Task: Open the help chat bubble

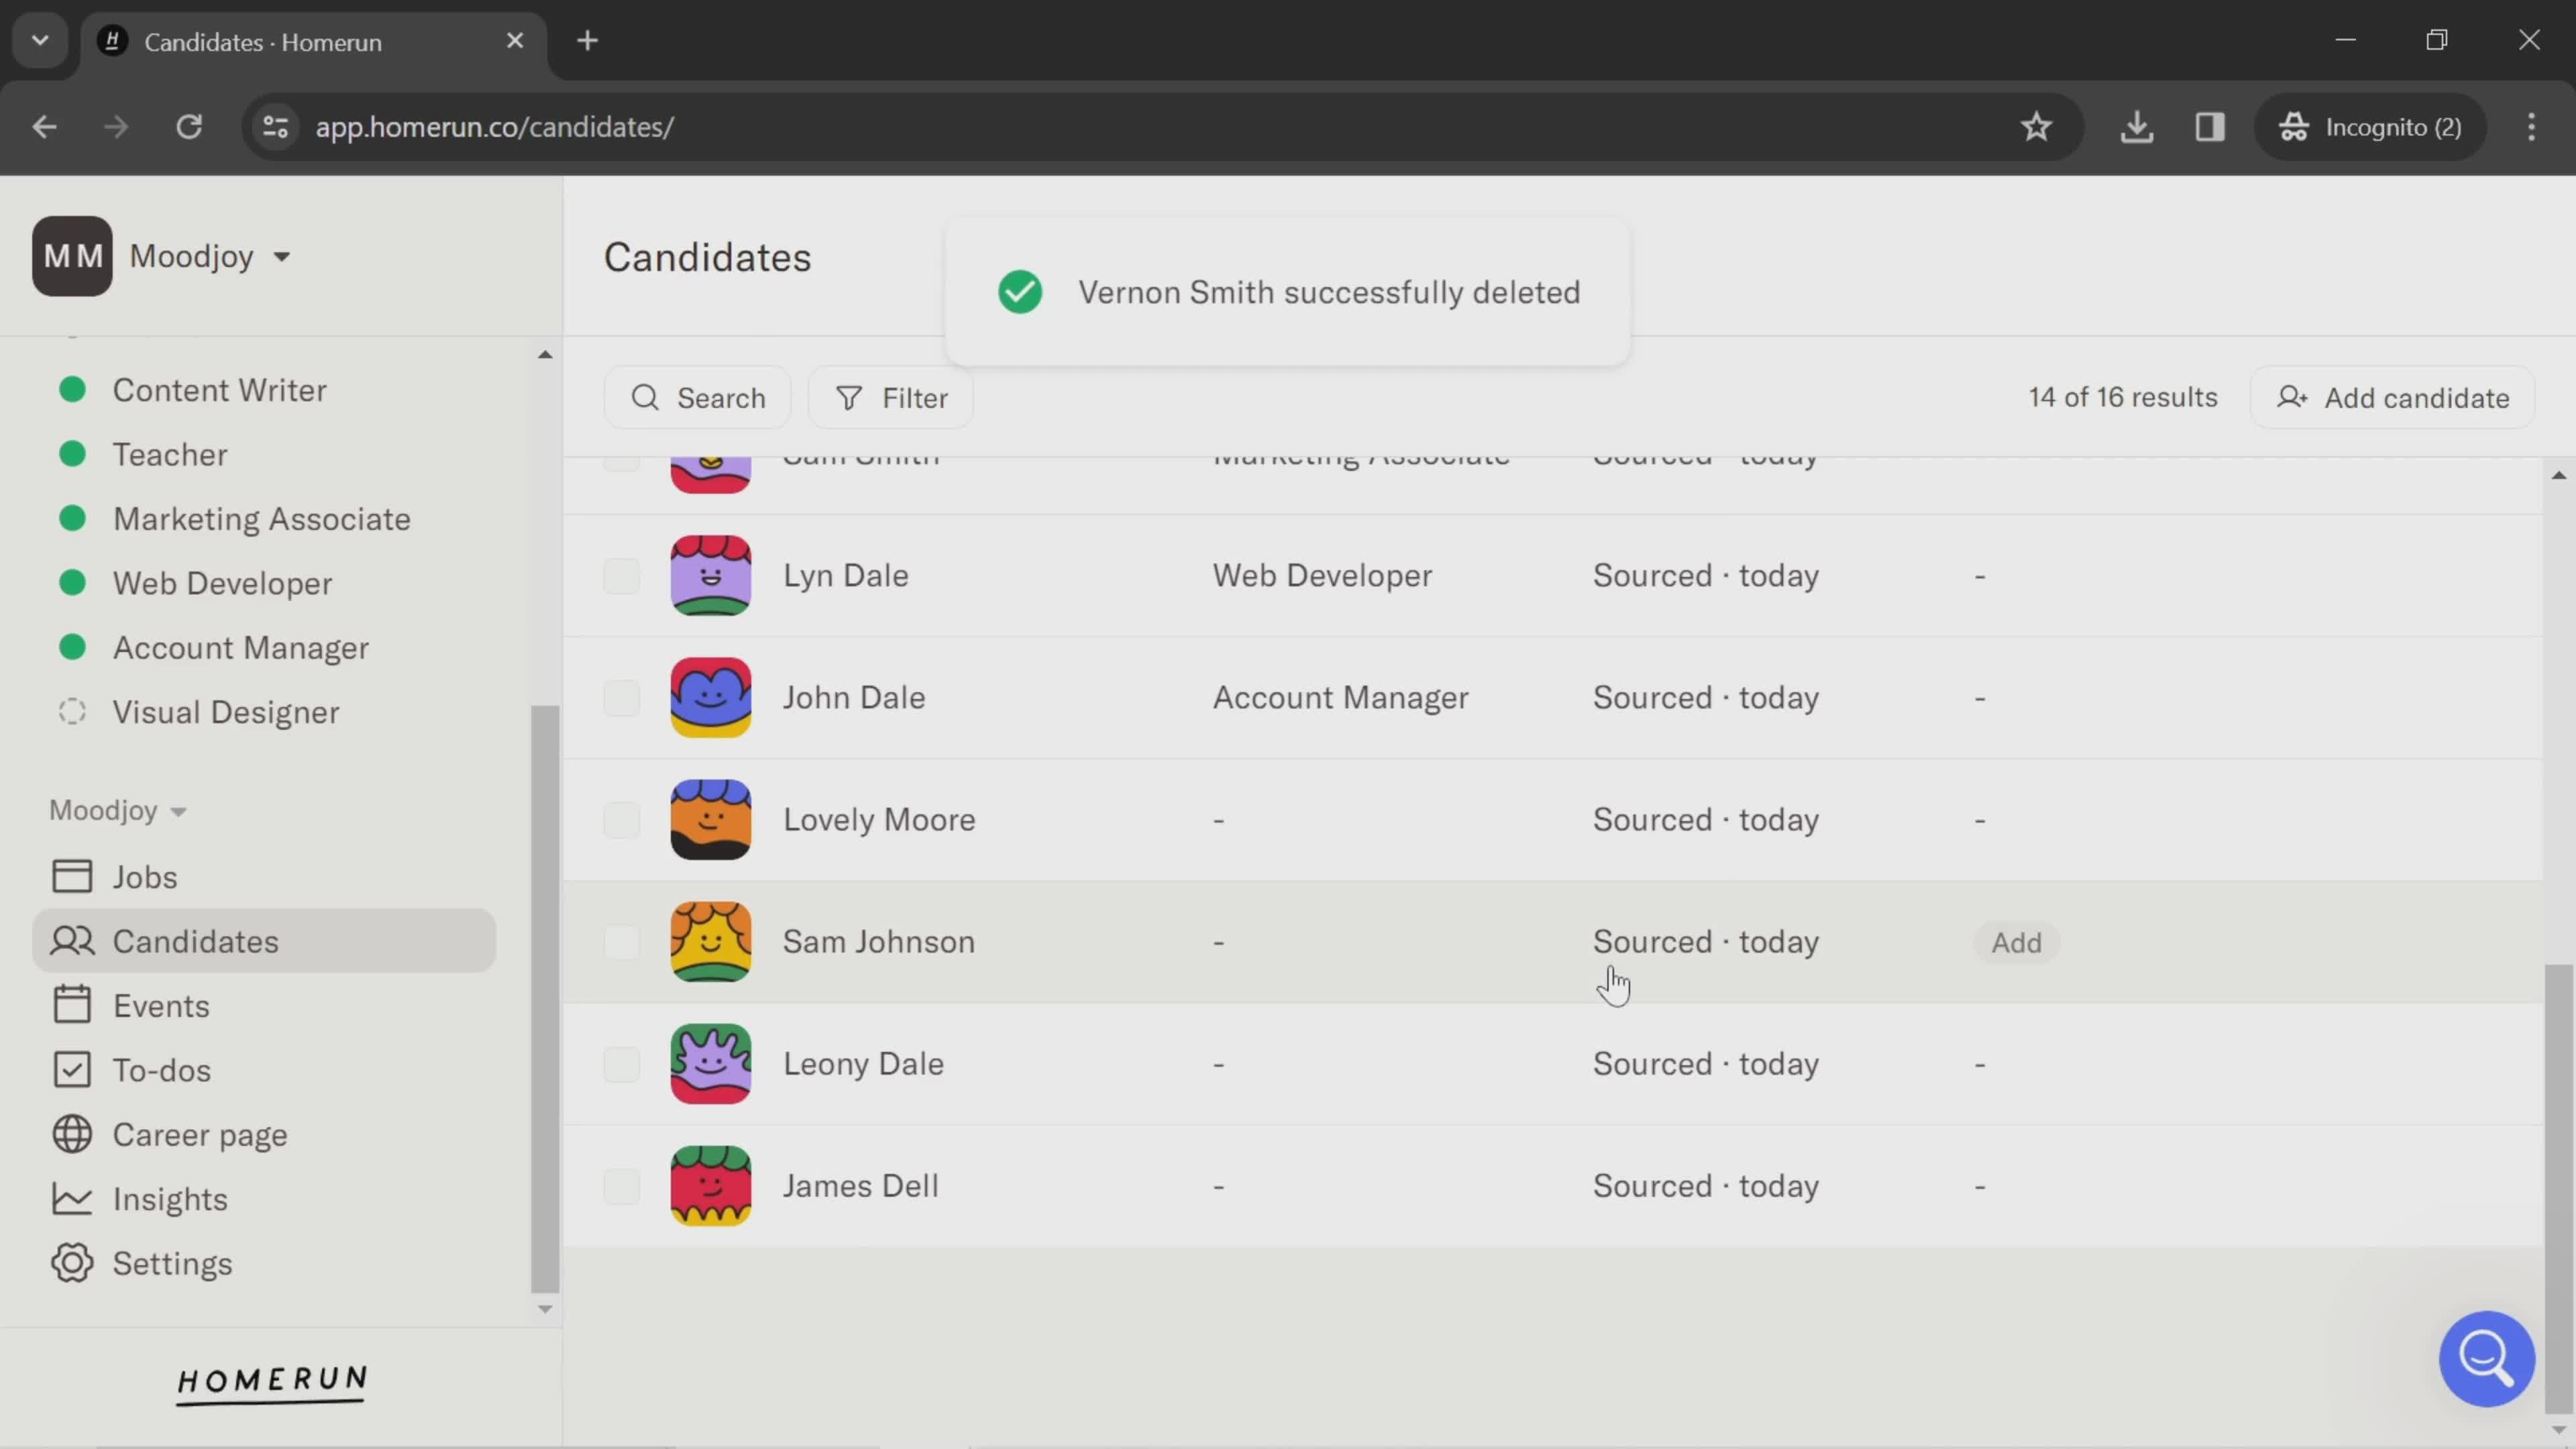Action: 2487,1359
